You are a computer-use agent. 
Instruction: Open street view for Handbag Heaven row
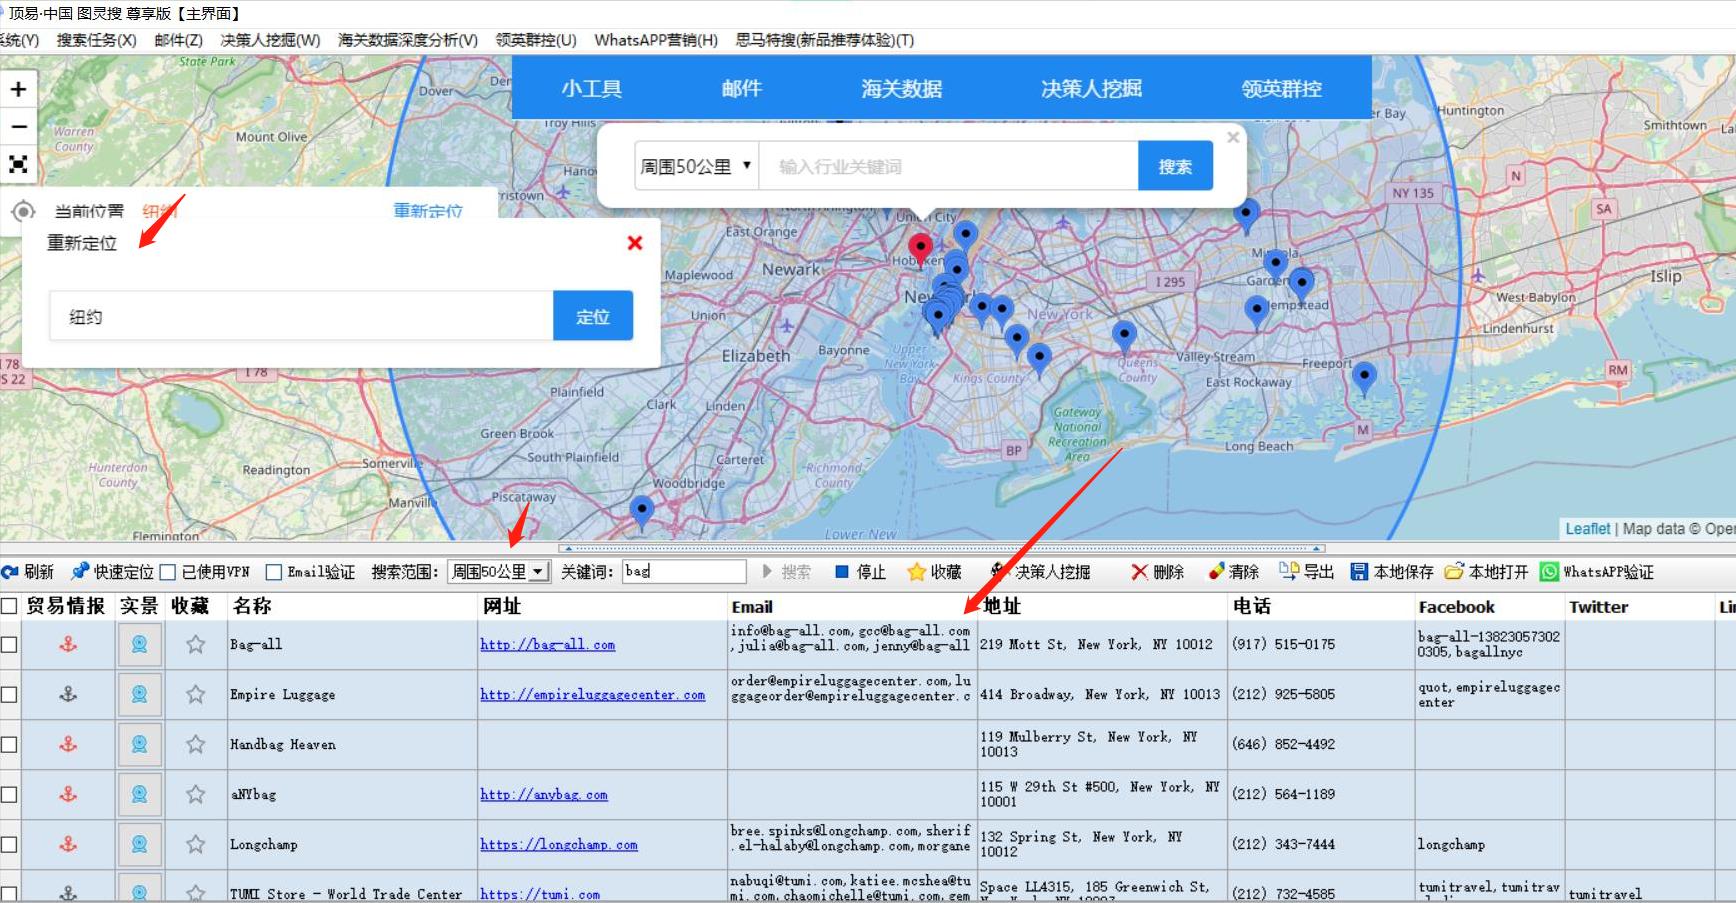coord(139,744)
